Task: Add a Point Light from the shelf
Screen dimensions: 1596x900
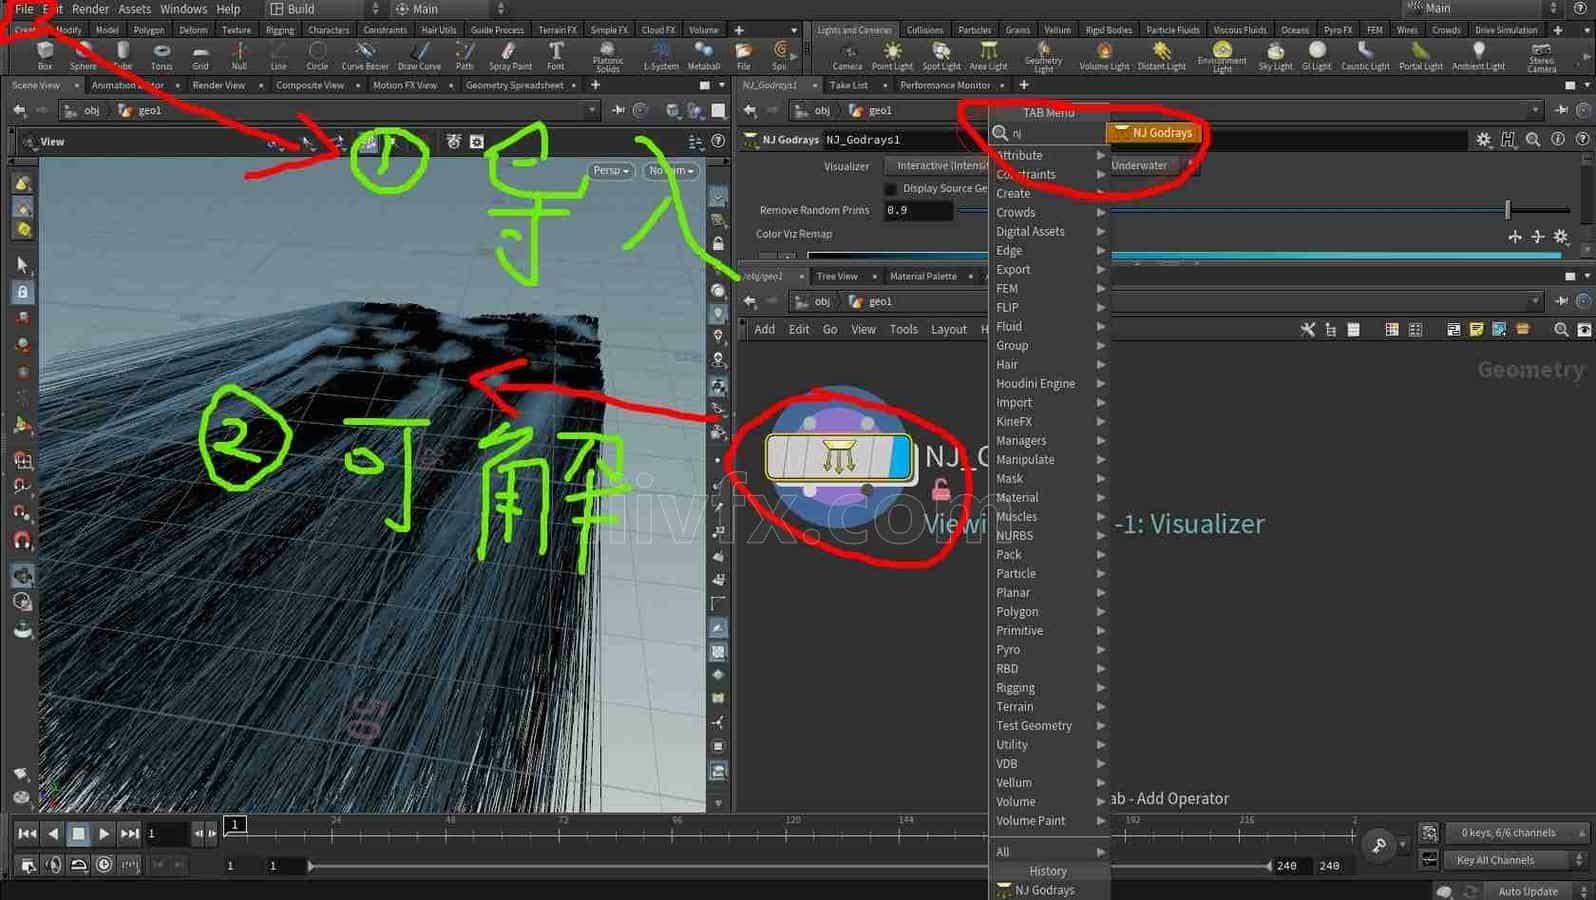Action: tap(892, 56)
